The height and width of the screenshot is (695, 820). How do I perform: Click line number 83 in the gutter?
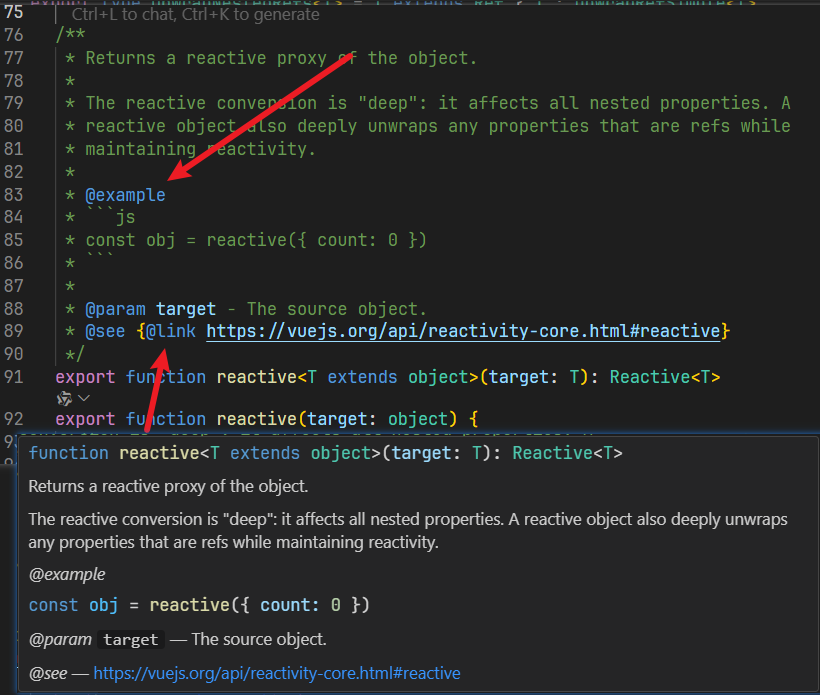14,195
